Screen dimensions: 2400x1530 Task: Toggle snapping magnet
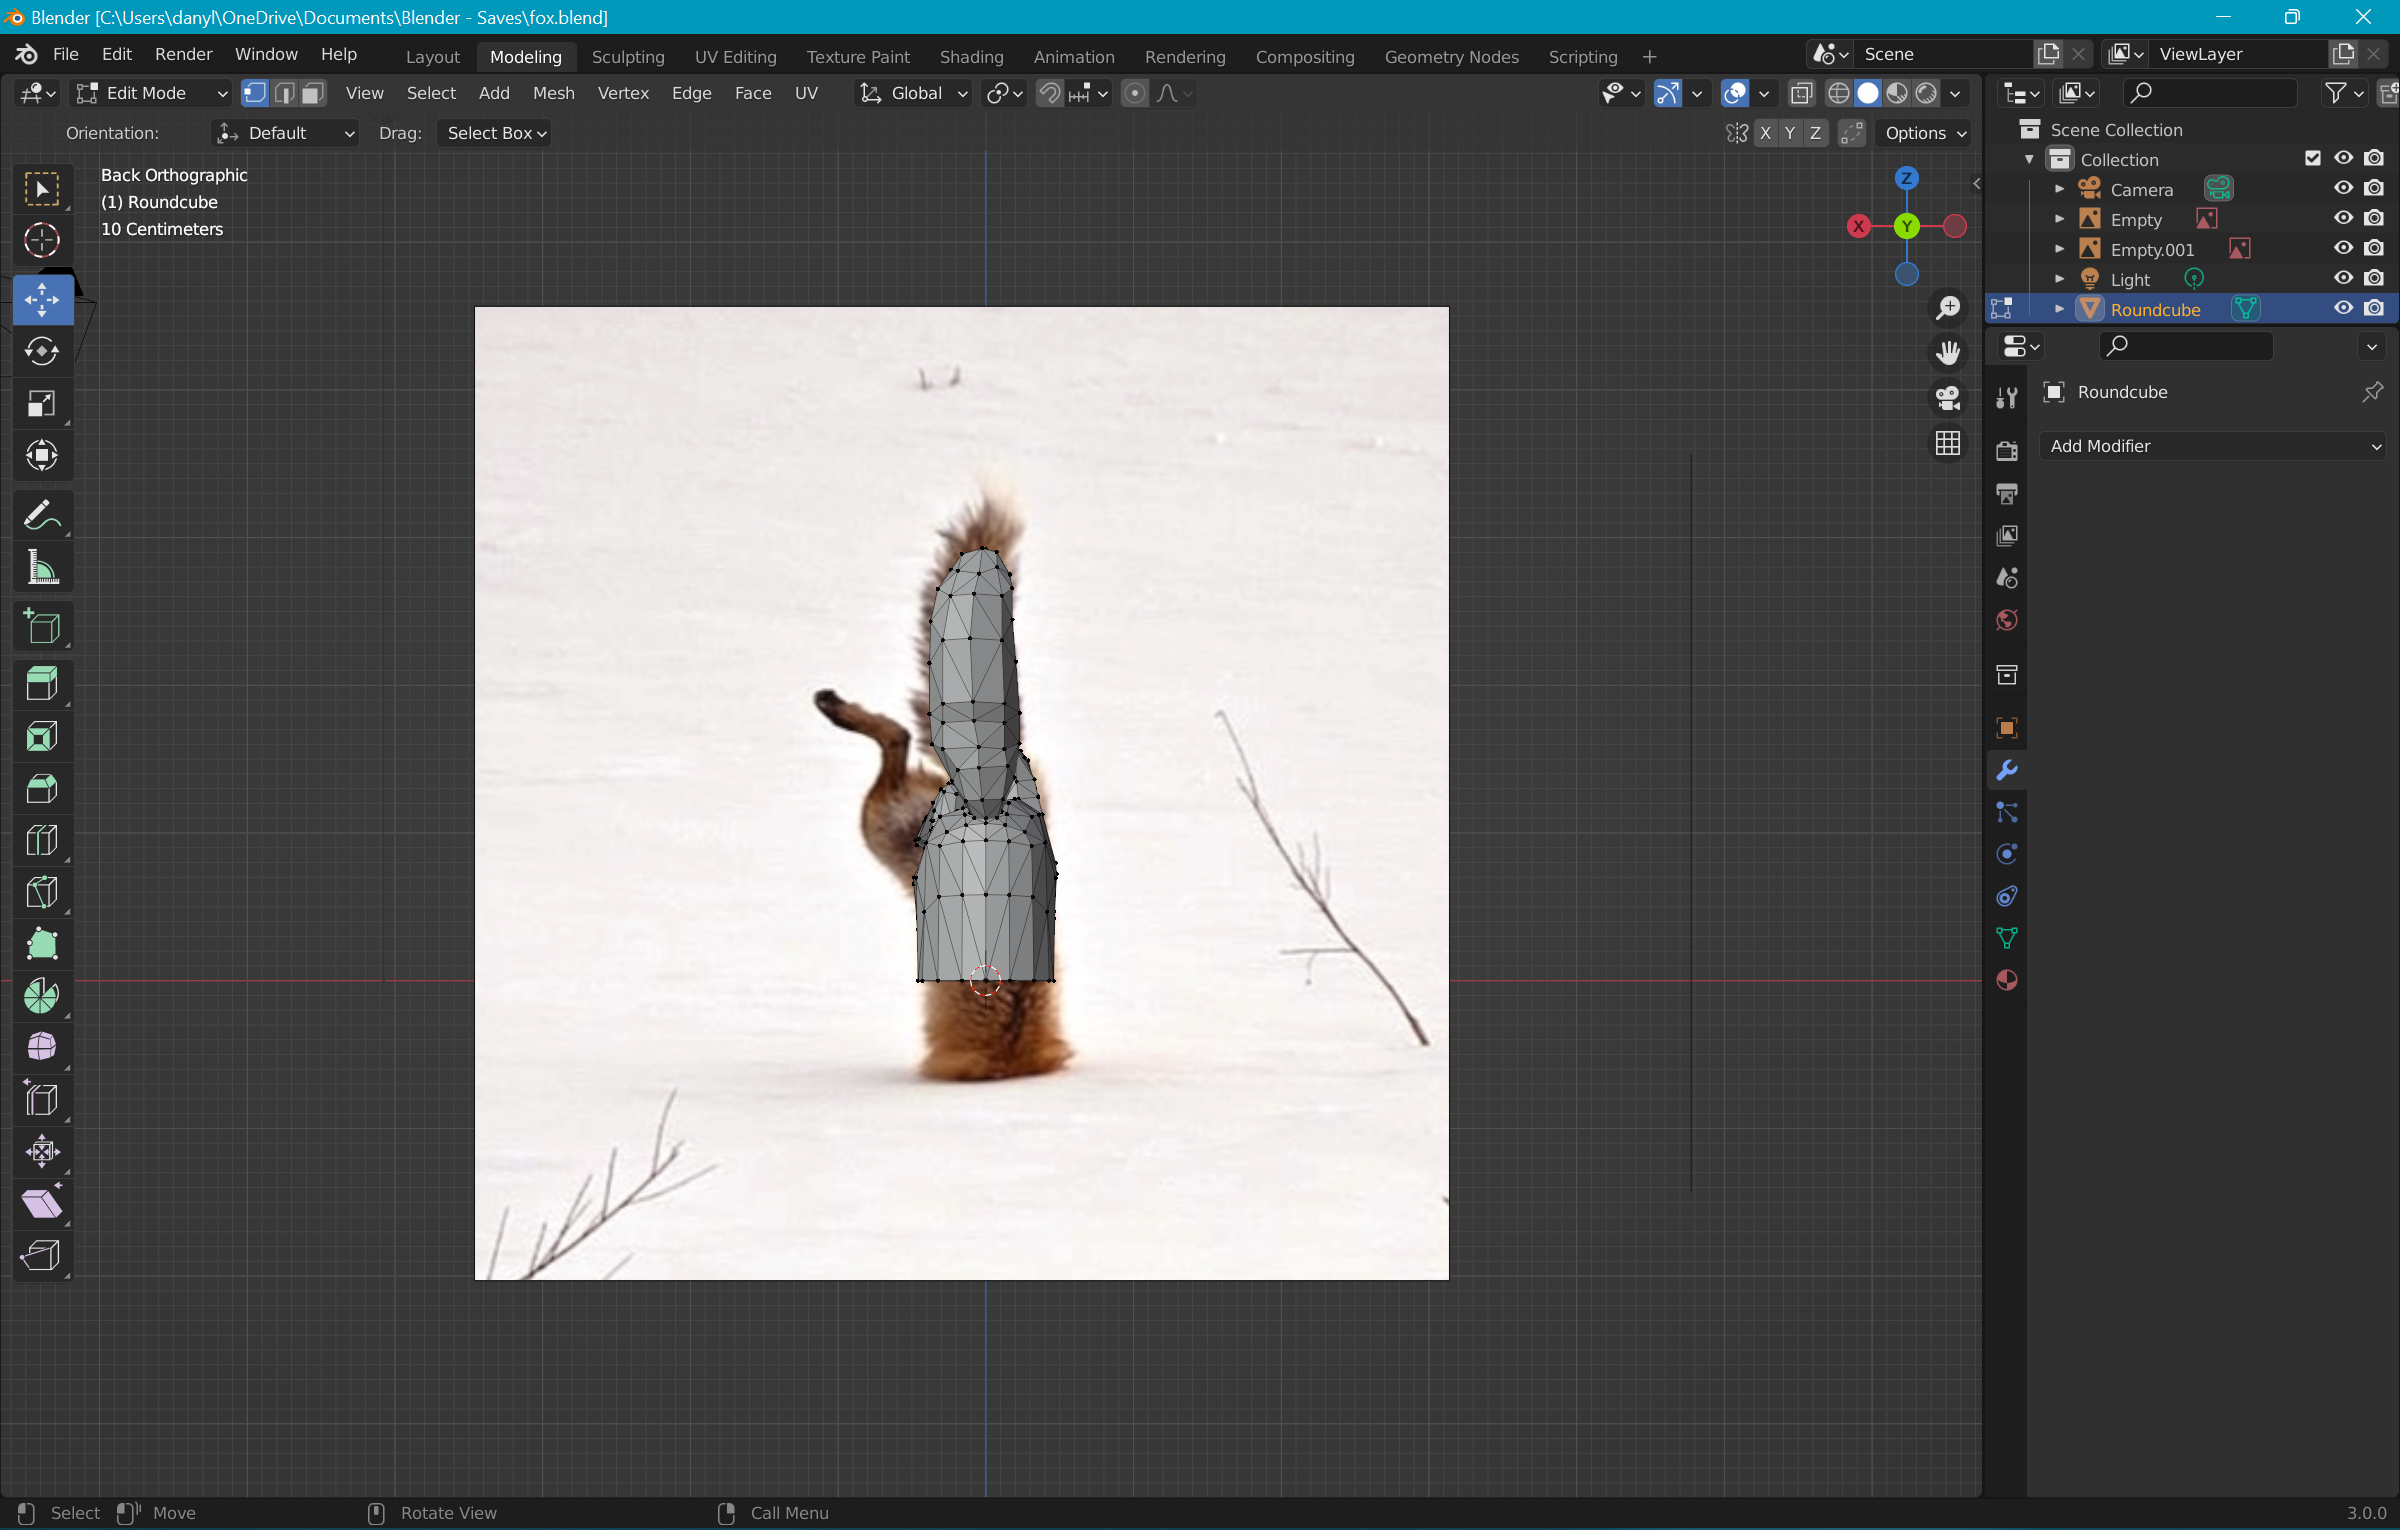point(1049,93)
